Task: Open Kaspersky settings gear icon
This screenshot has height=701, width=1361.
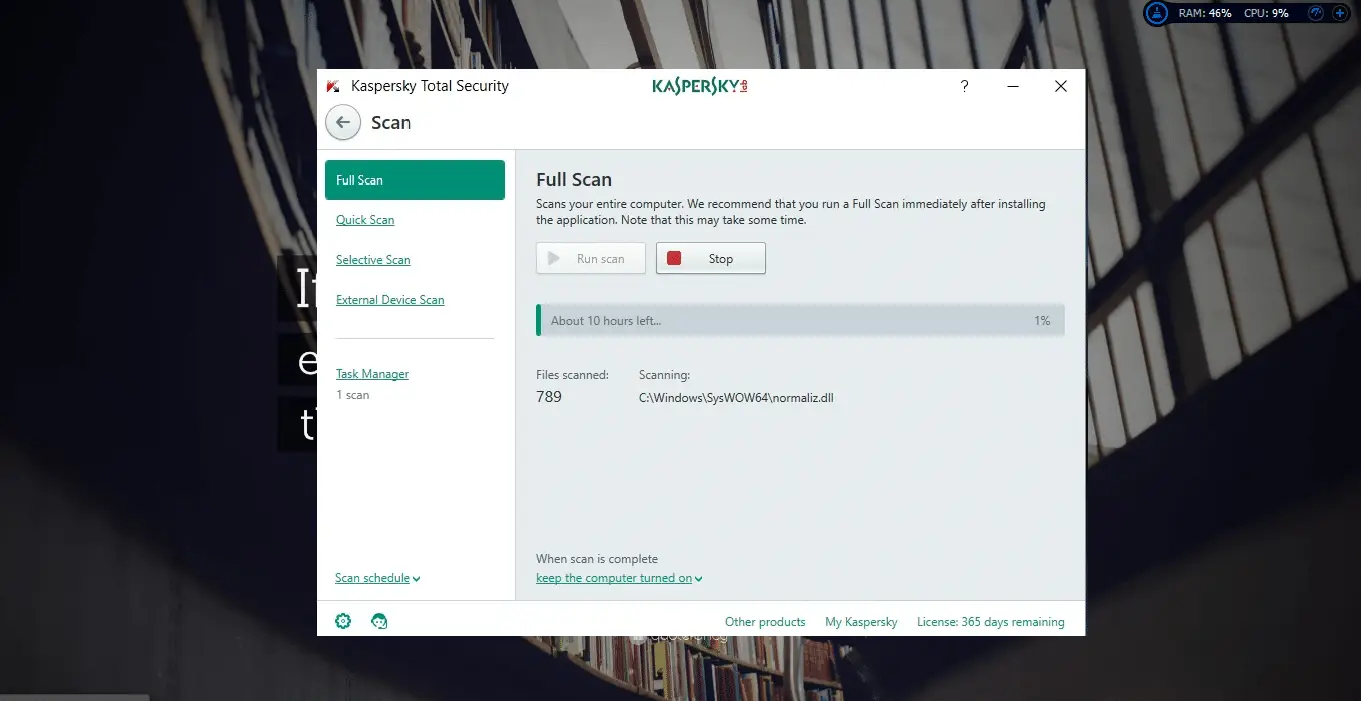Action: tap(343, 621)
